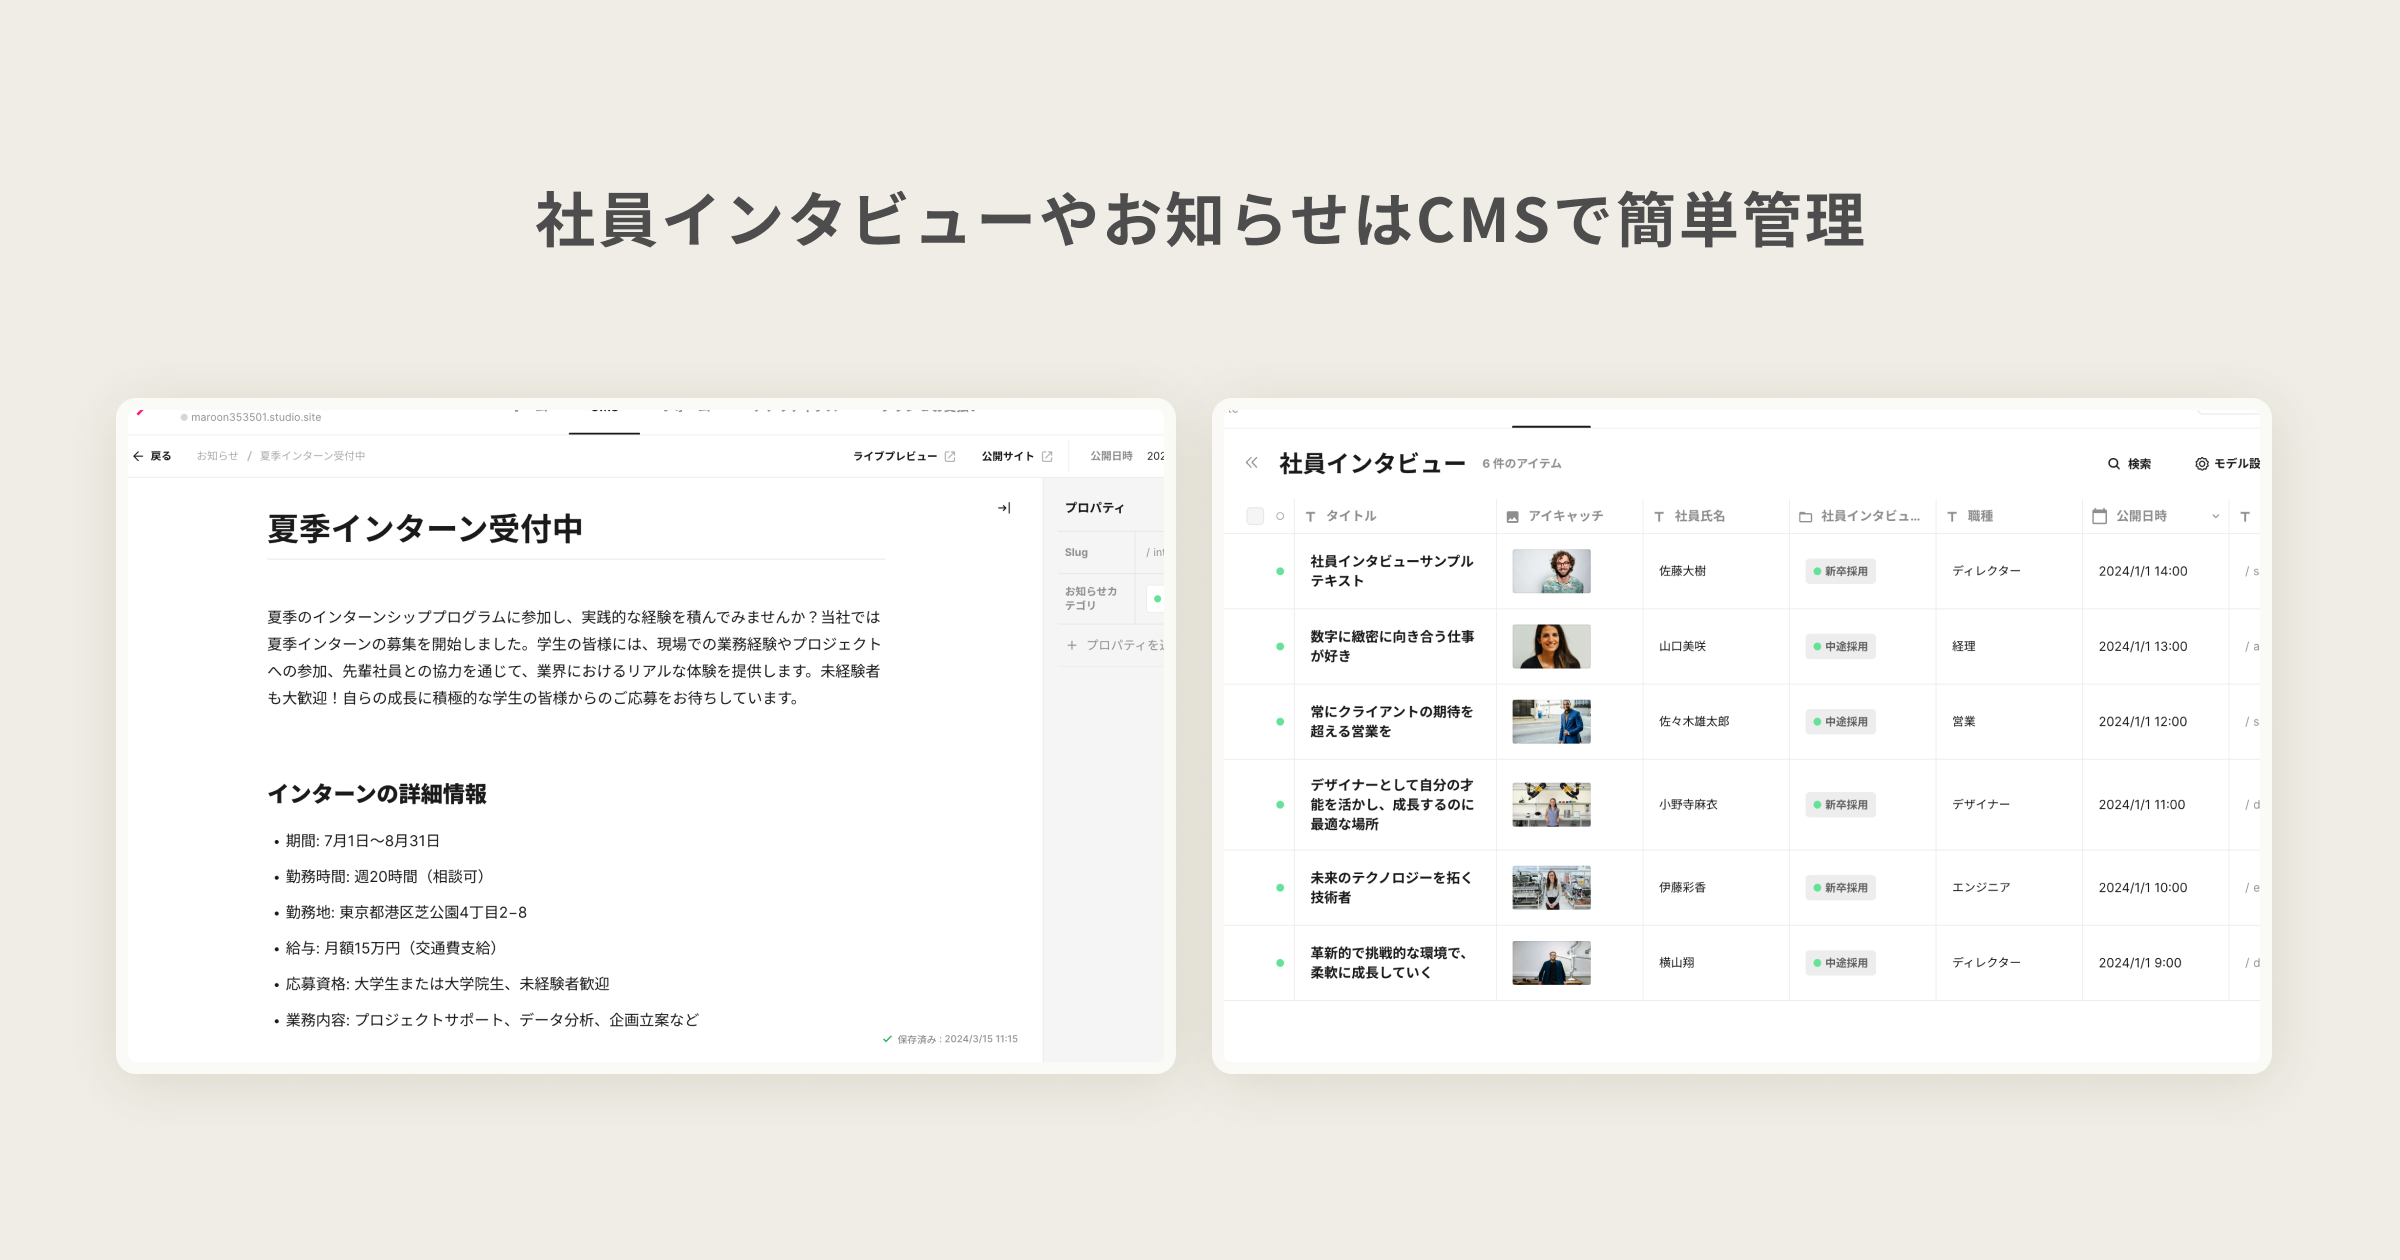Toggle publish status dot for 佐藤大樹 row
The image size is (2400, 1260).
tap(1280, 571)
